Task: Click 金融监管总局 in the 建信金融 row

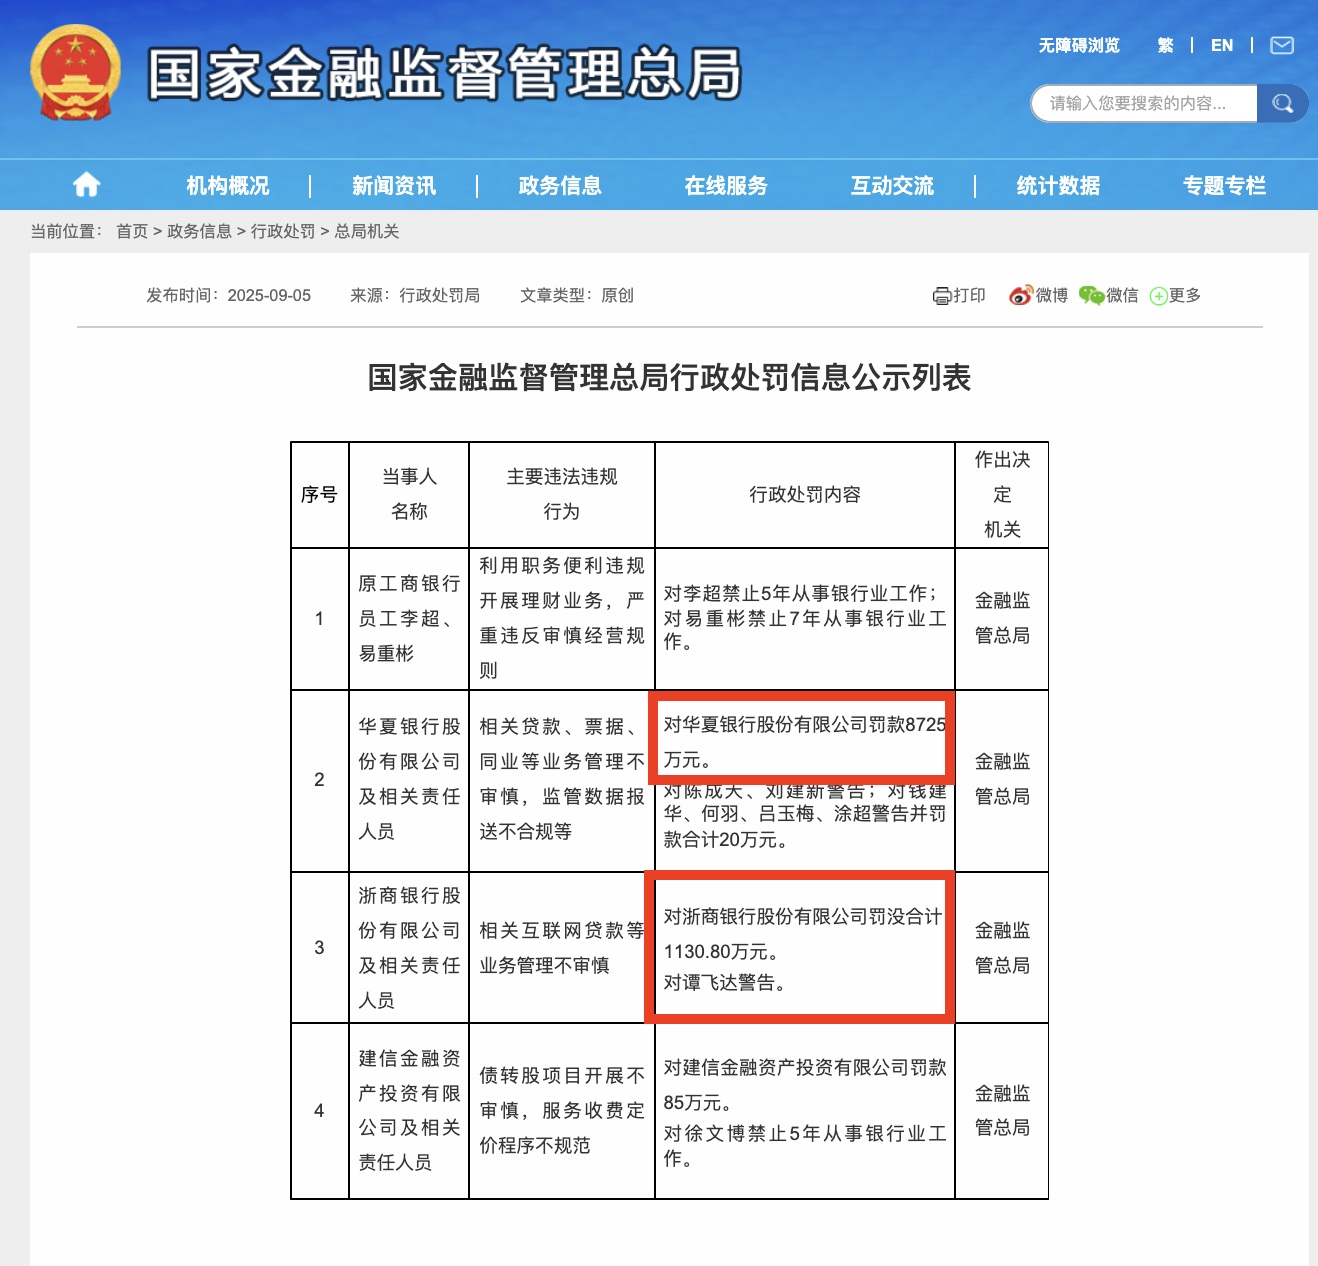Action: coord(1002,1110)
